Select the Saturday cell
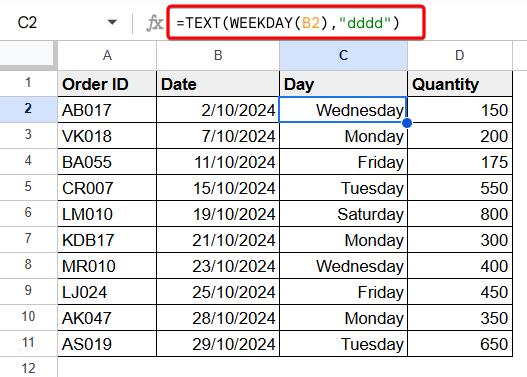Screen dimensions: 527x377 pos(343,214)
